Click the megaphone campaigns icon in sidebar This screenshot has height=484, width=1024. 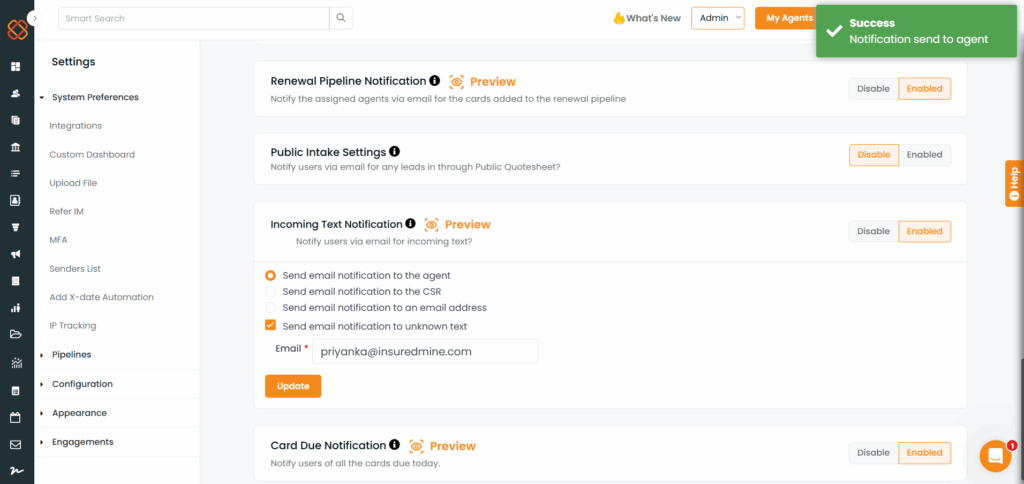pos(16,254)
